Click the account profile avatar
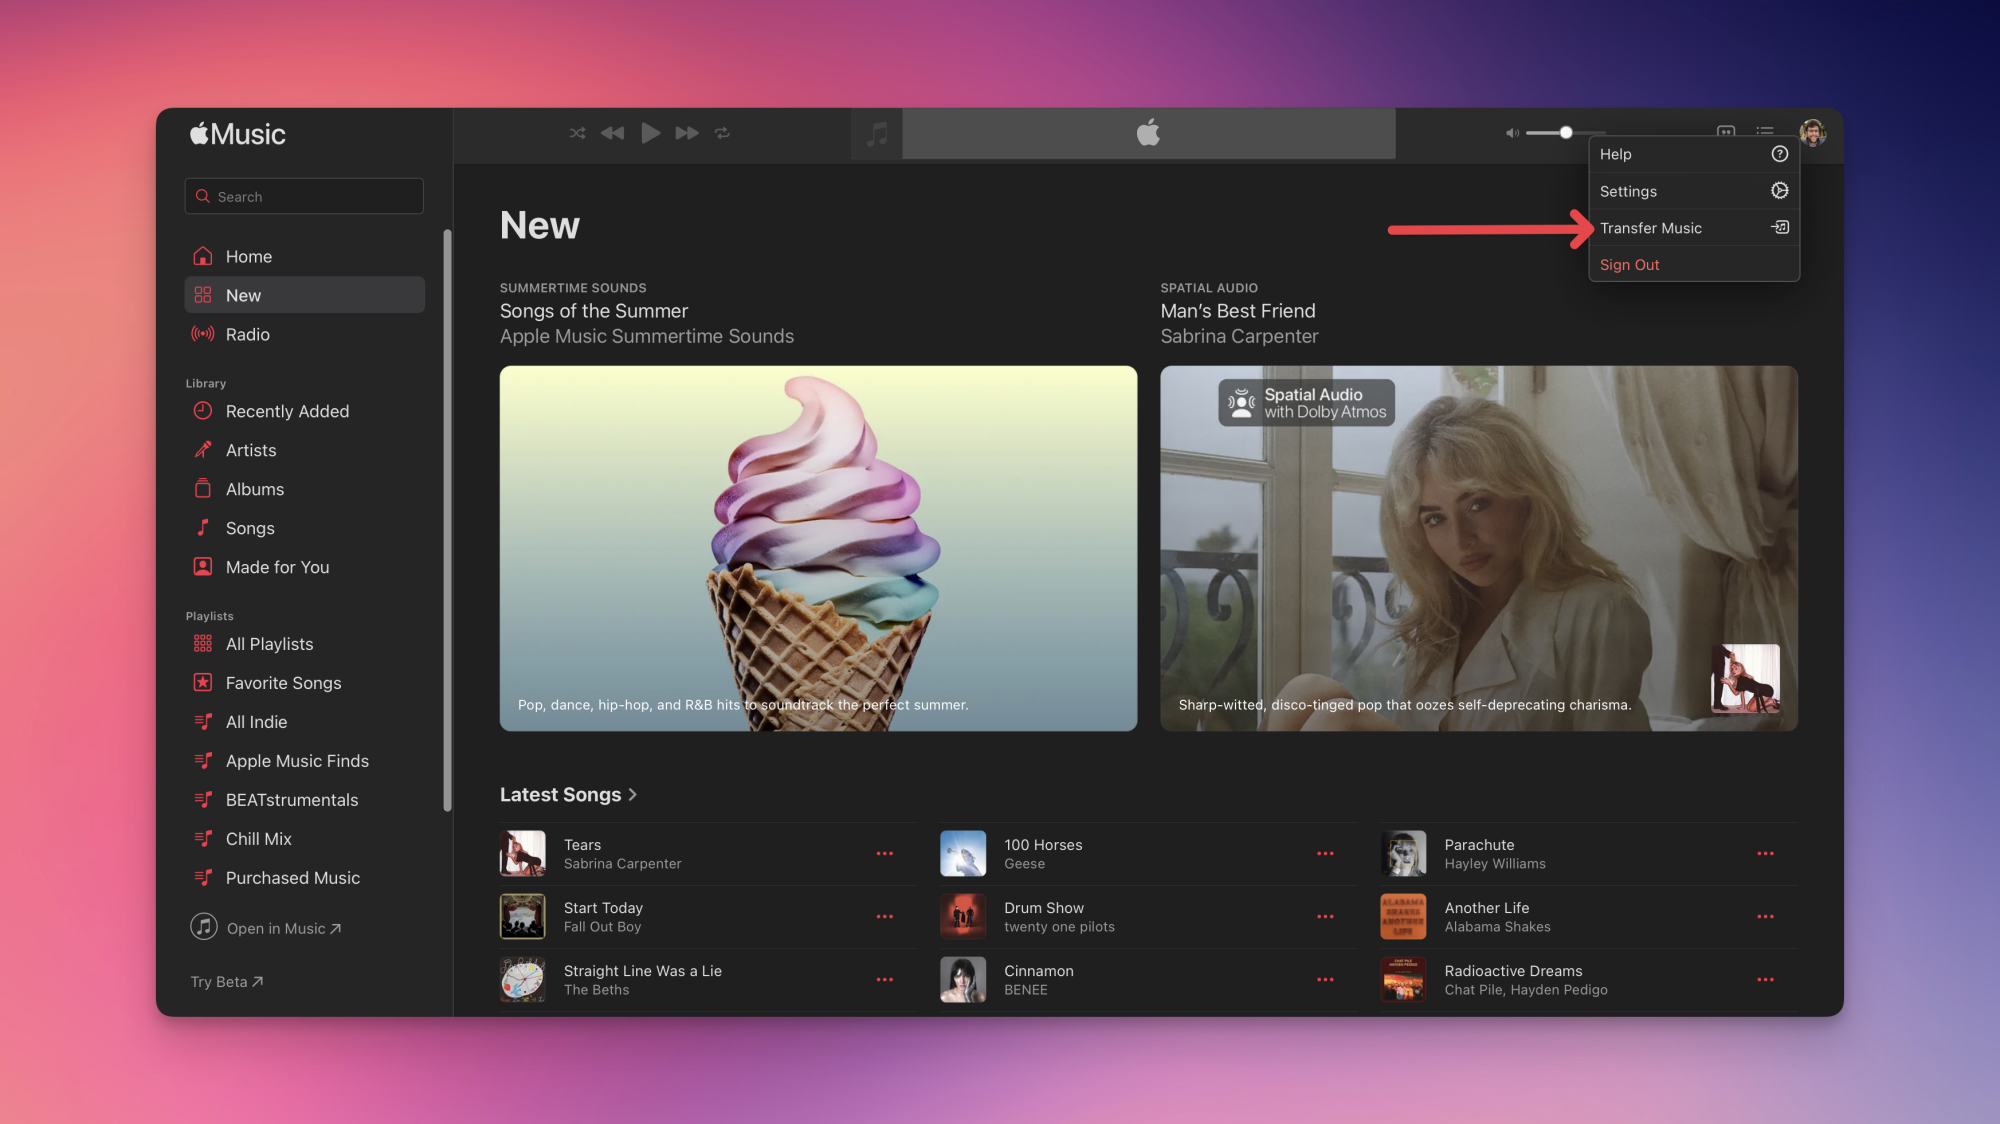Screen dimensions: 2000x1124 1812,132
